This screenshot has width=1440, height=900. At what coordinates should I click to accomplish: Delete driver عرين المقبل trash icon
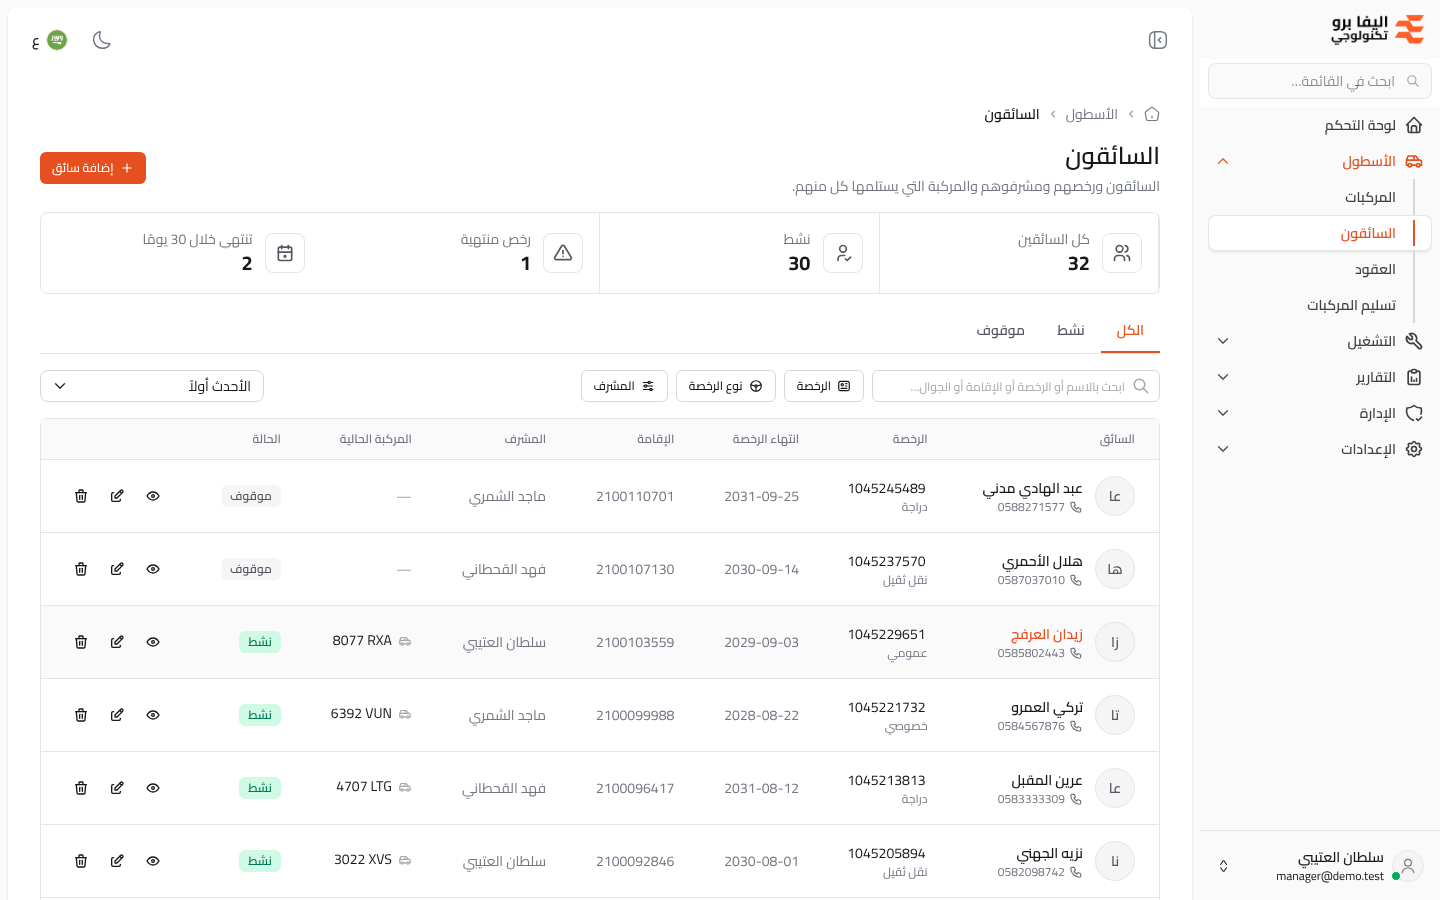tap(81, 788)
